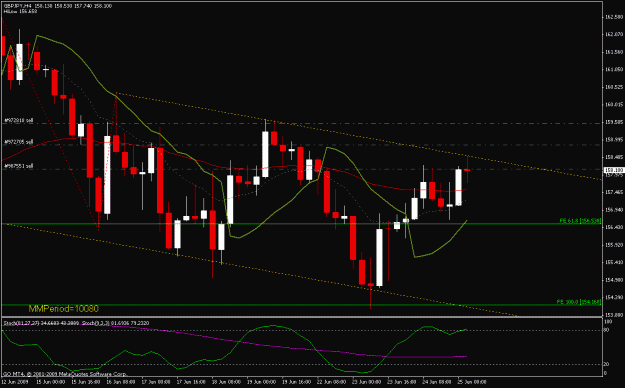Image resolution: width=625 pixels, height=388 pixels.
Task: Click the 160.015 price axis label
Action: click(x=614, y=104)
